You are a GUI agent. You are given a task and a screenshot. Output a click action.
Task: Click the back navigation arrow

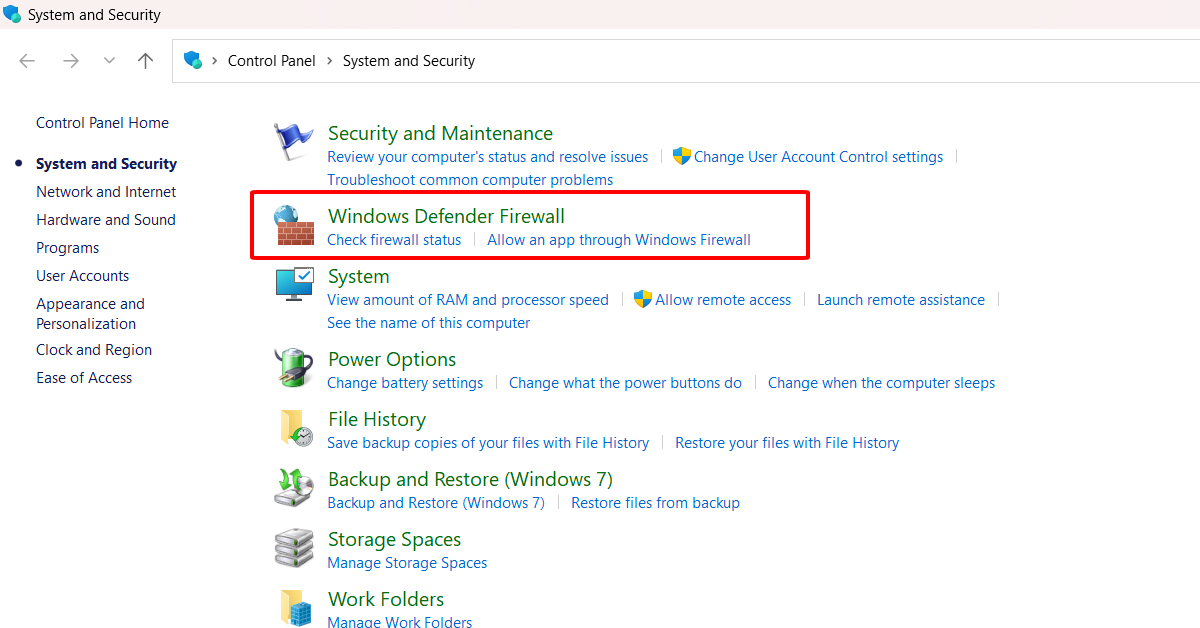point(27,60)
